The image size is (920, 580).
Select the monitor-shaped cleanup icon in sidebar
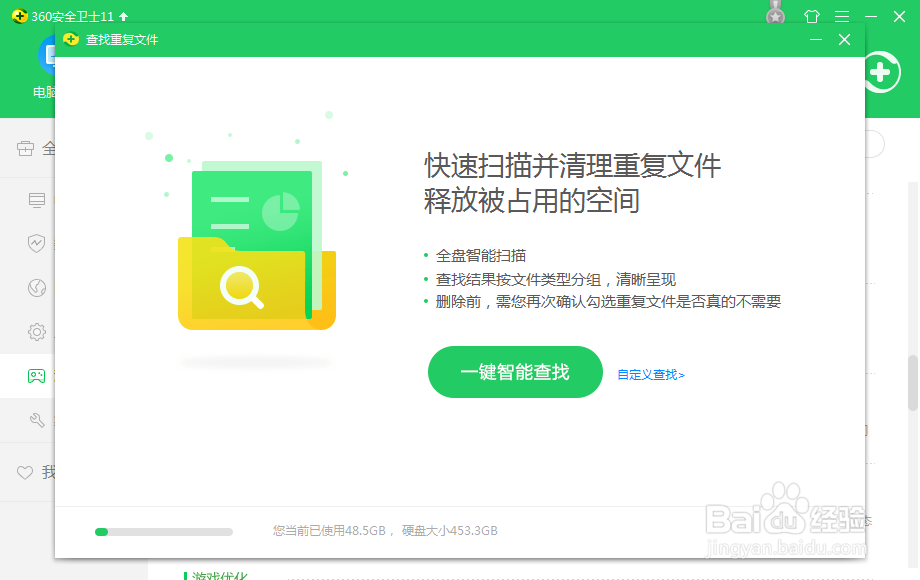(36, 199)
